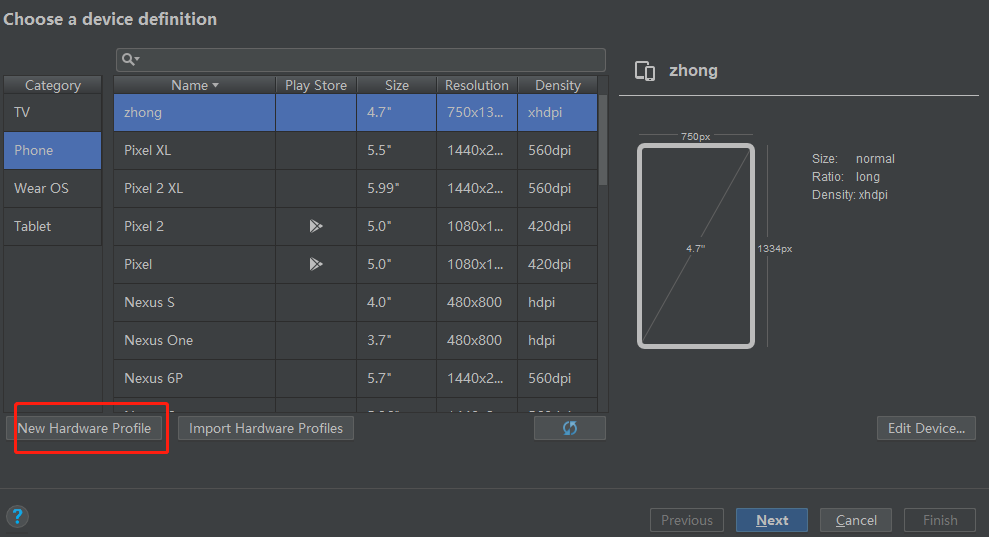This screenshot has width=989, height=537.
Task: Click the Cancel button
Action: (x=856, y=520)
